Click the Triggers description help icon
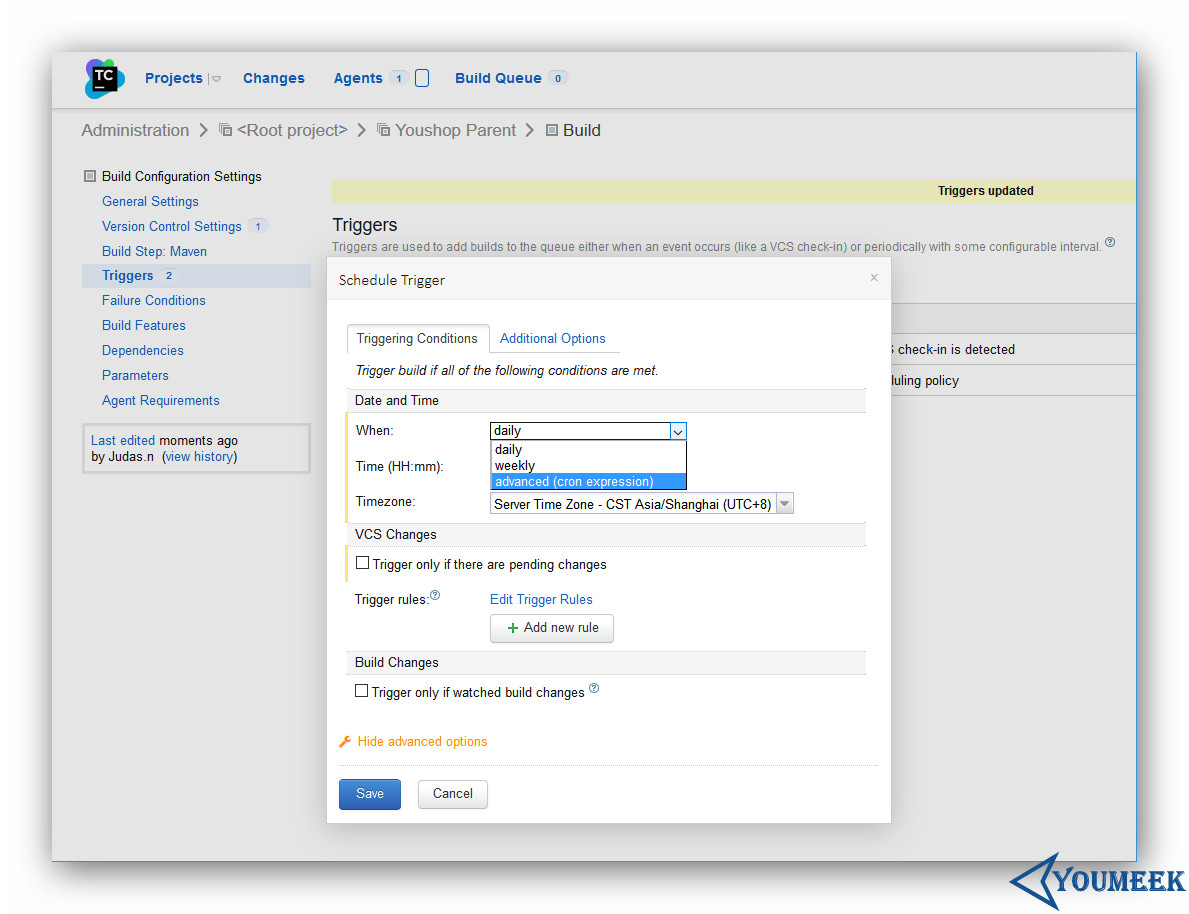The height and width of the screenshot is (914, 1189). pyautogui.click(x=1109, y=243)
